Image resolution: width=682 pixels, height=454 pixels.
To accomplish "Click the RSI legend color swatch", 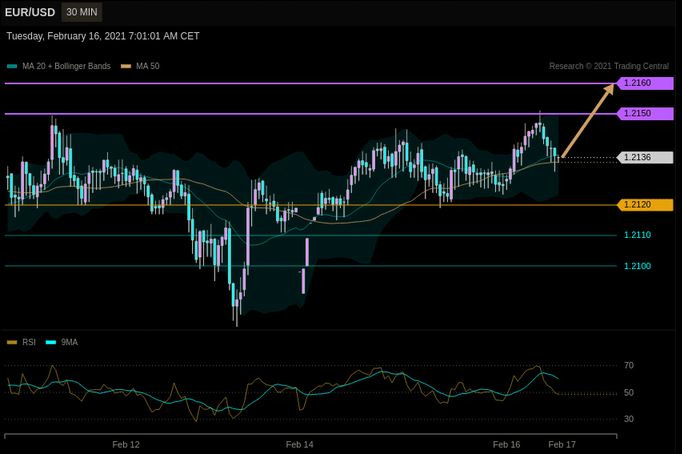I will 12,342.
